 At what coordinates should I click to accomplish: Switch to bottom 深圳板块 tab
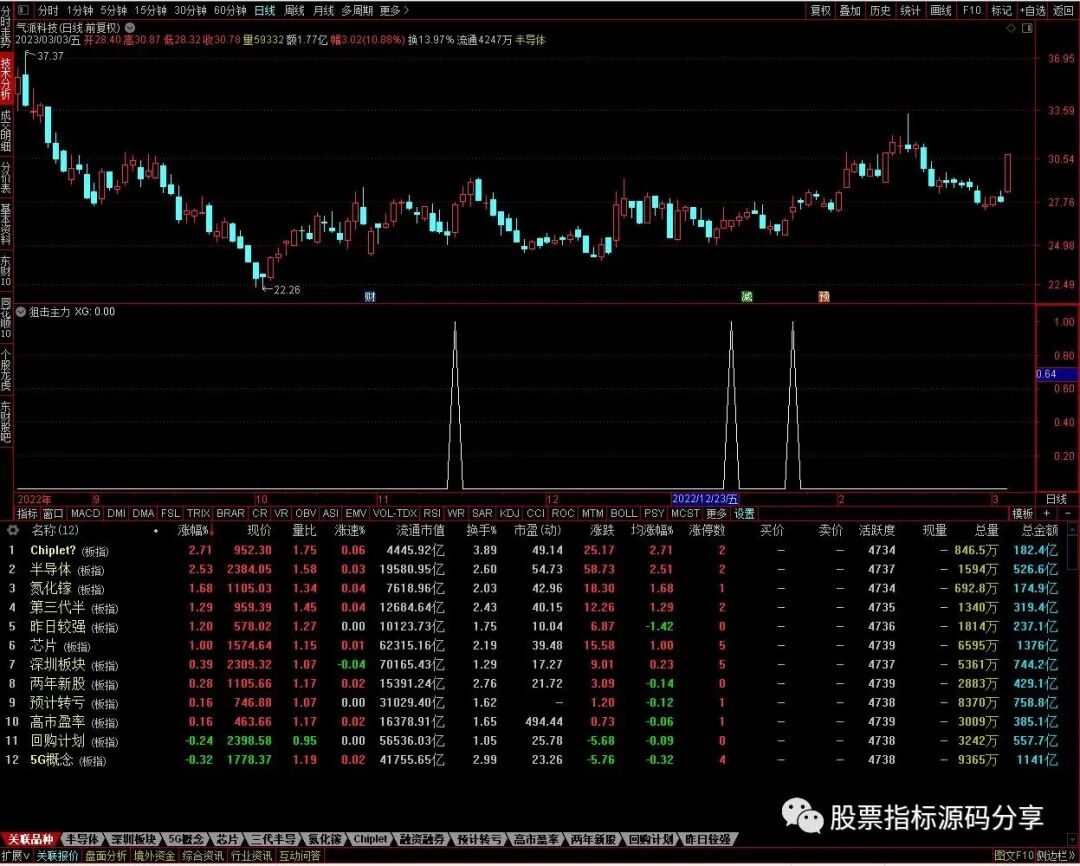(133, 839)
